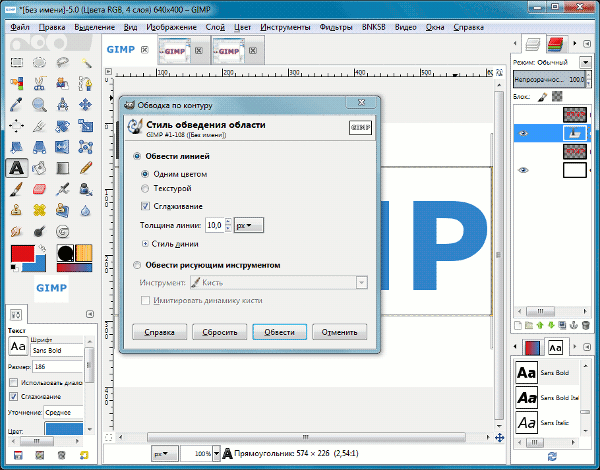Choose 'Одним цветом' radio option
The width and height of the screenshot is (600, 470).
pos(145,174)
